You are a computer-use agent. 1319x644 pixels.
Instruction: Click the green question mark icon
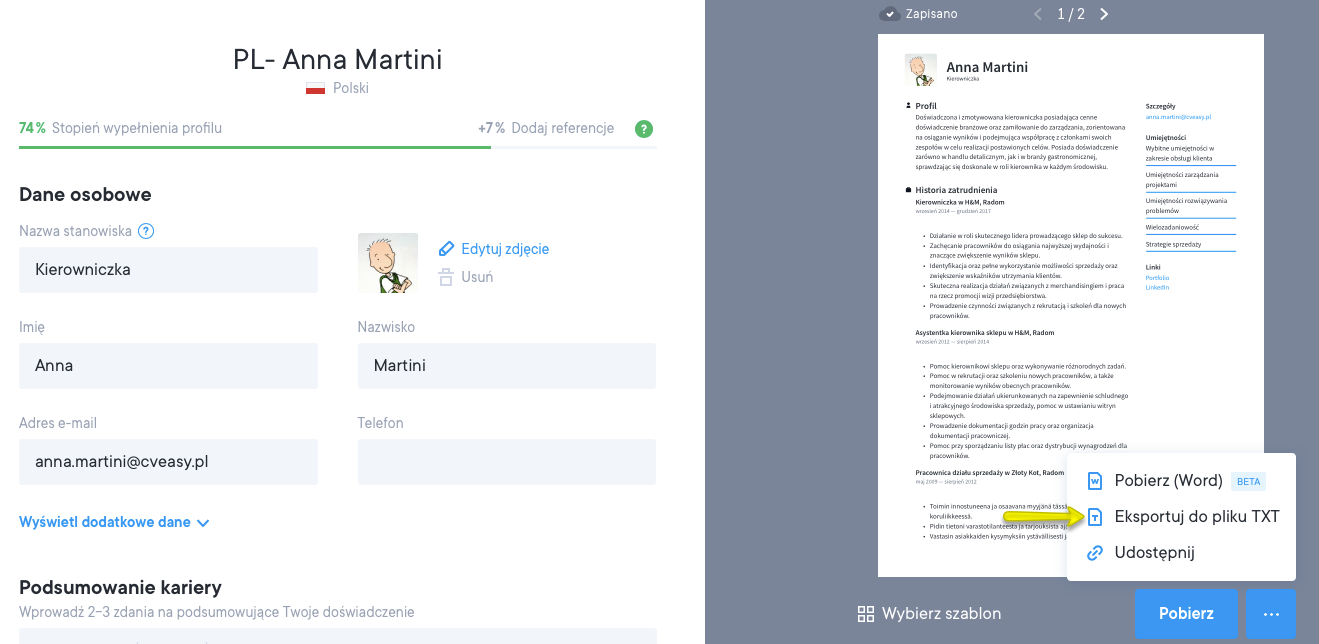[x=644, y=129]
